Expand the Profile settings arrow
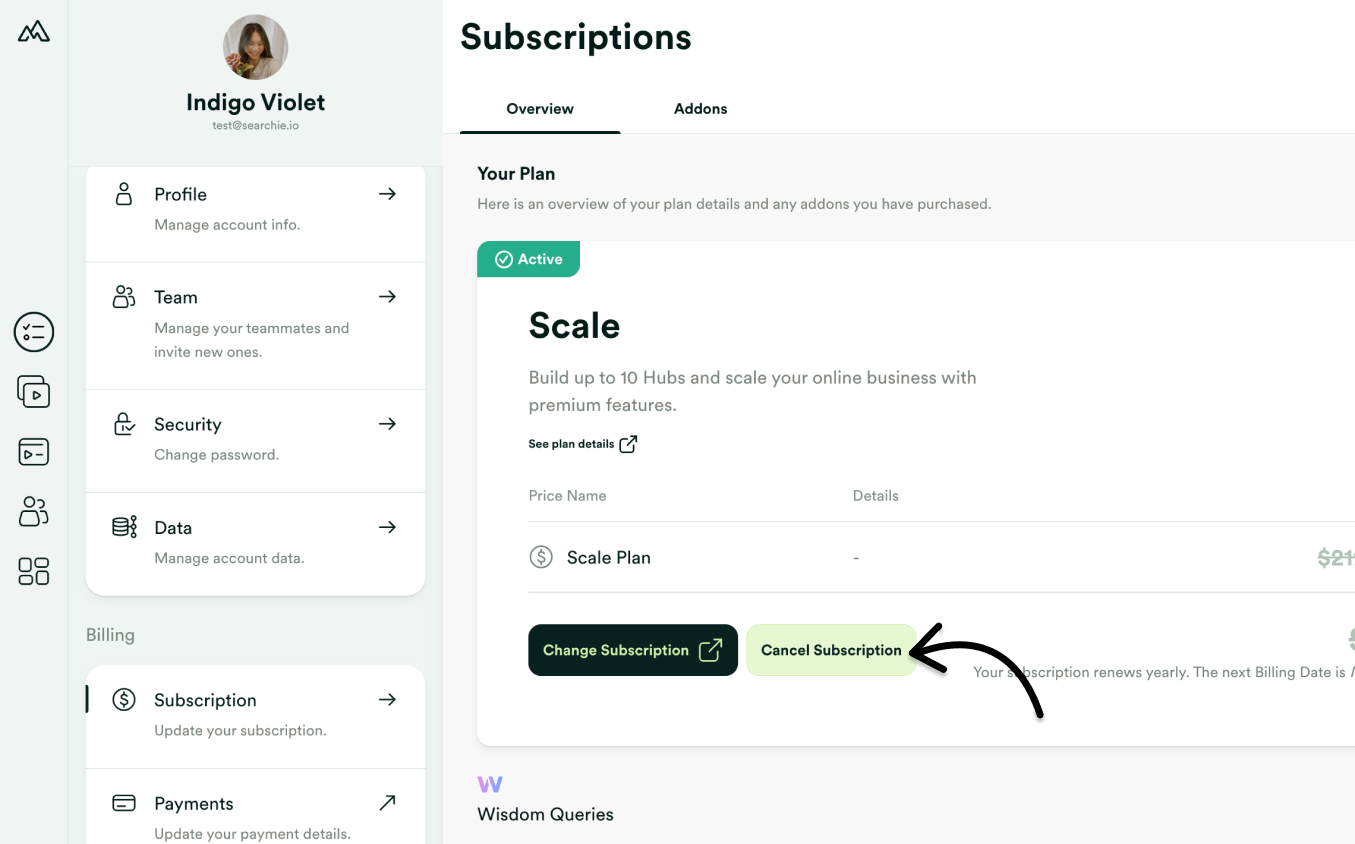Image resolution: width=1355 pixels, height=844 pixels. click(x=387, y=194)
